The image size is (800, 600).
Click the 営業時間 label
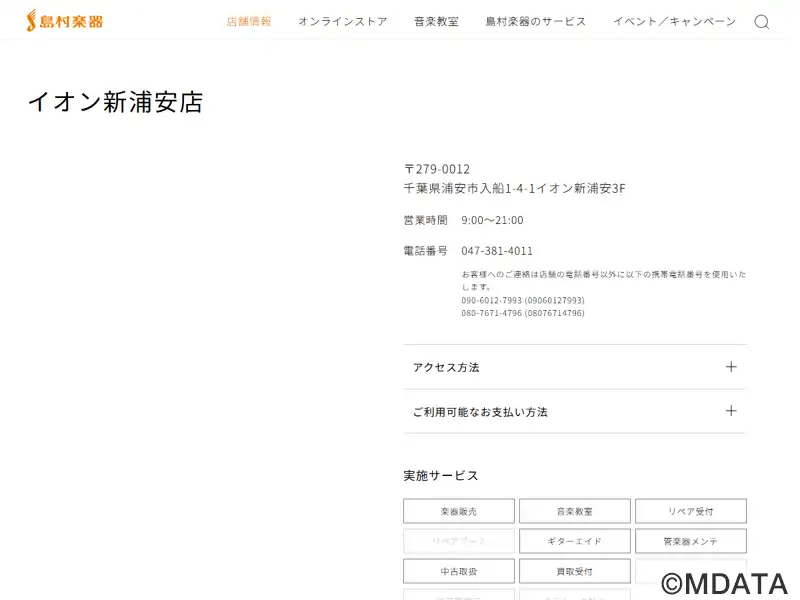point(426,220)
